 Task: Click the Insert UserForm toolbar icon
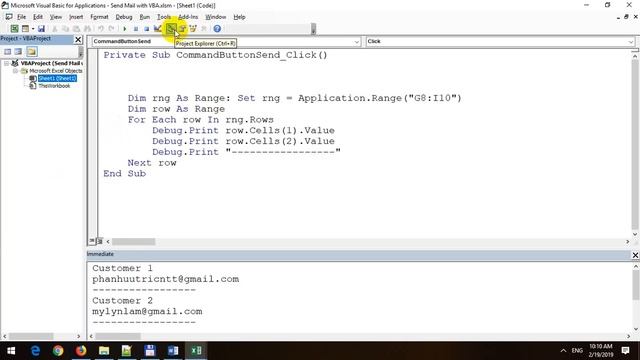[25, 29]
